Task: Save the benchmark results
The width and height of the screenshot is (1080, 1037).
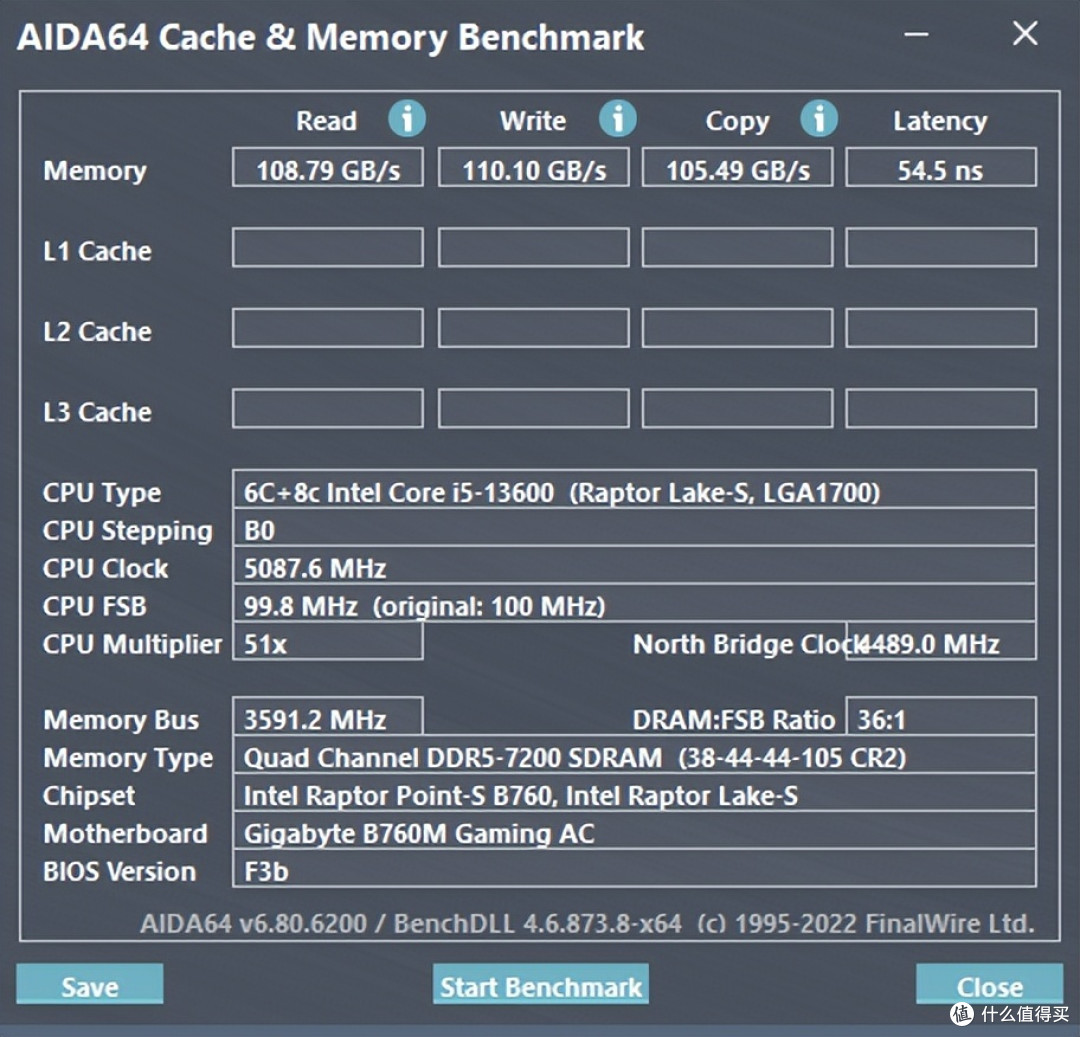Action: (x=89, y=985)
